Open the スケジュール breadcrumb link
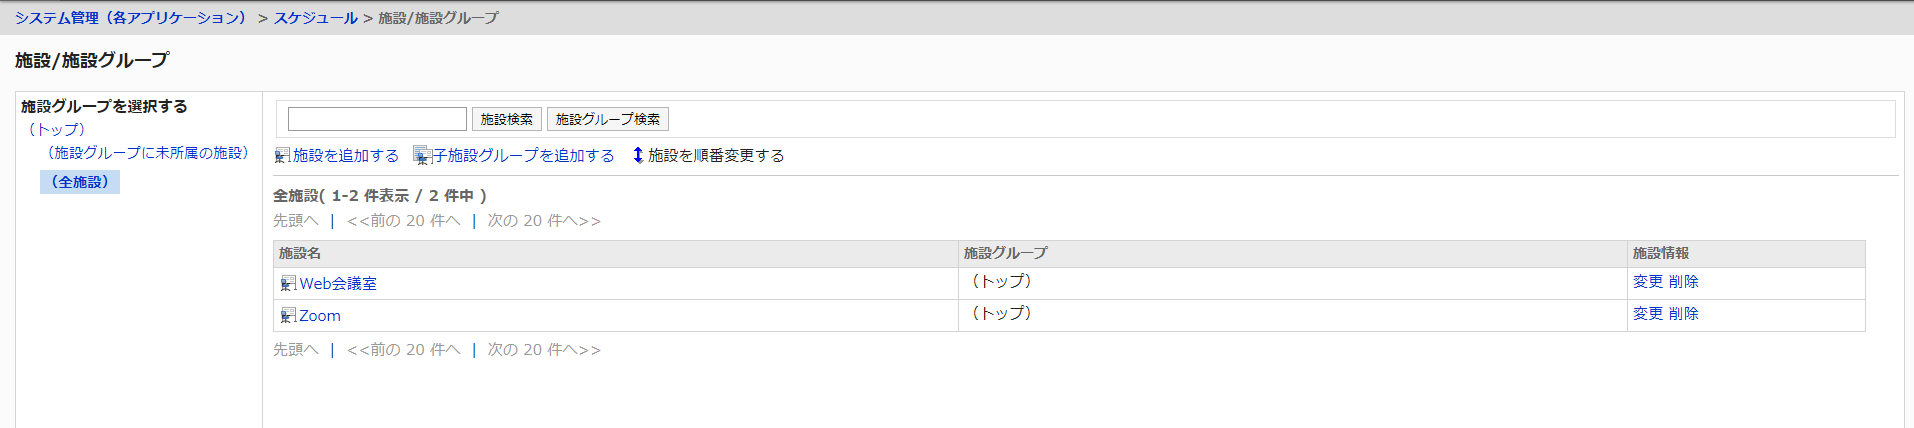1914x428 pixels. tap(315, 18)
